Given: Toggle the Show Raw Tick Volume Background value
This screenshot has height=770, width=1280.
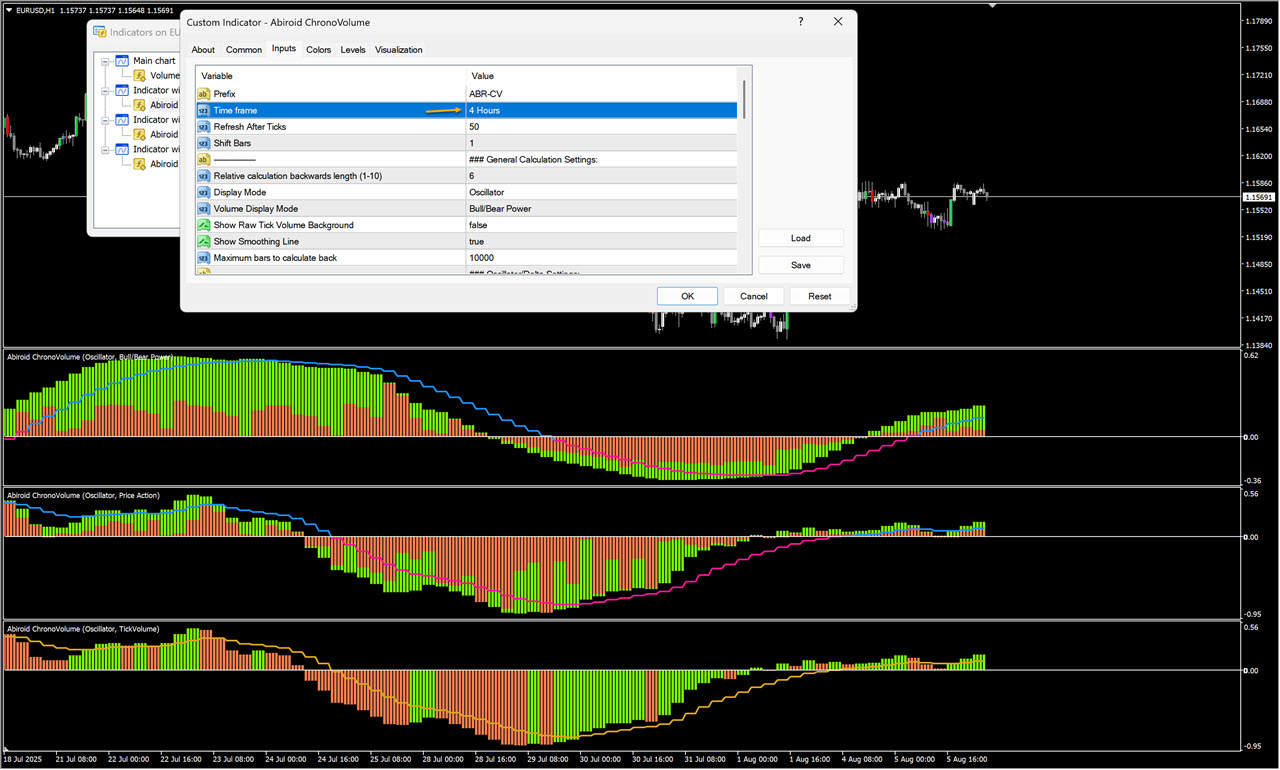Looking at the screenshot, I should (600, 225).
